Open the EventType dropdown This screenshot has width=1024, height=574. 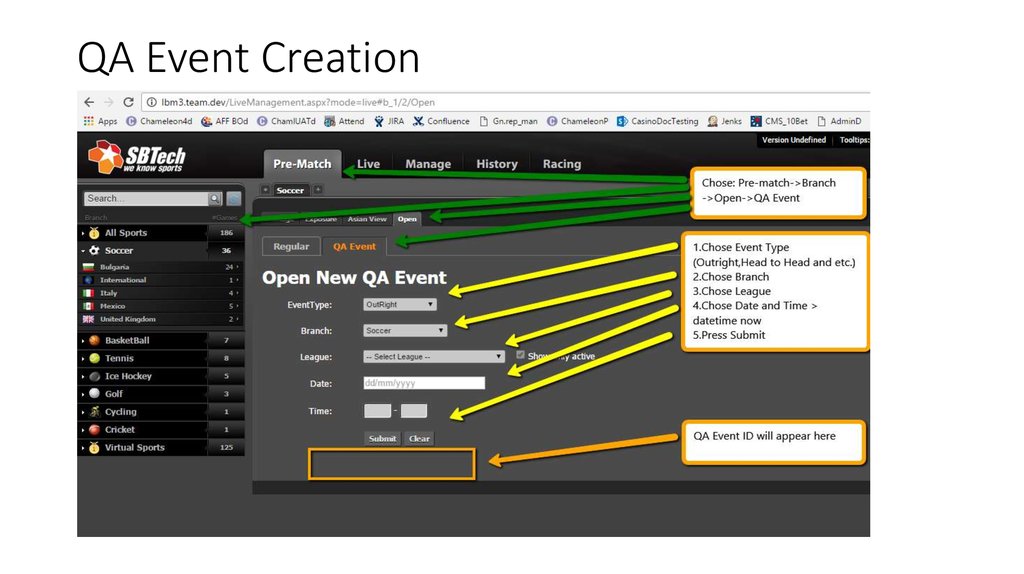click(x=400, y=304)
